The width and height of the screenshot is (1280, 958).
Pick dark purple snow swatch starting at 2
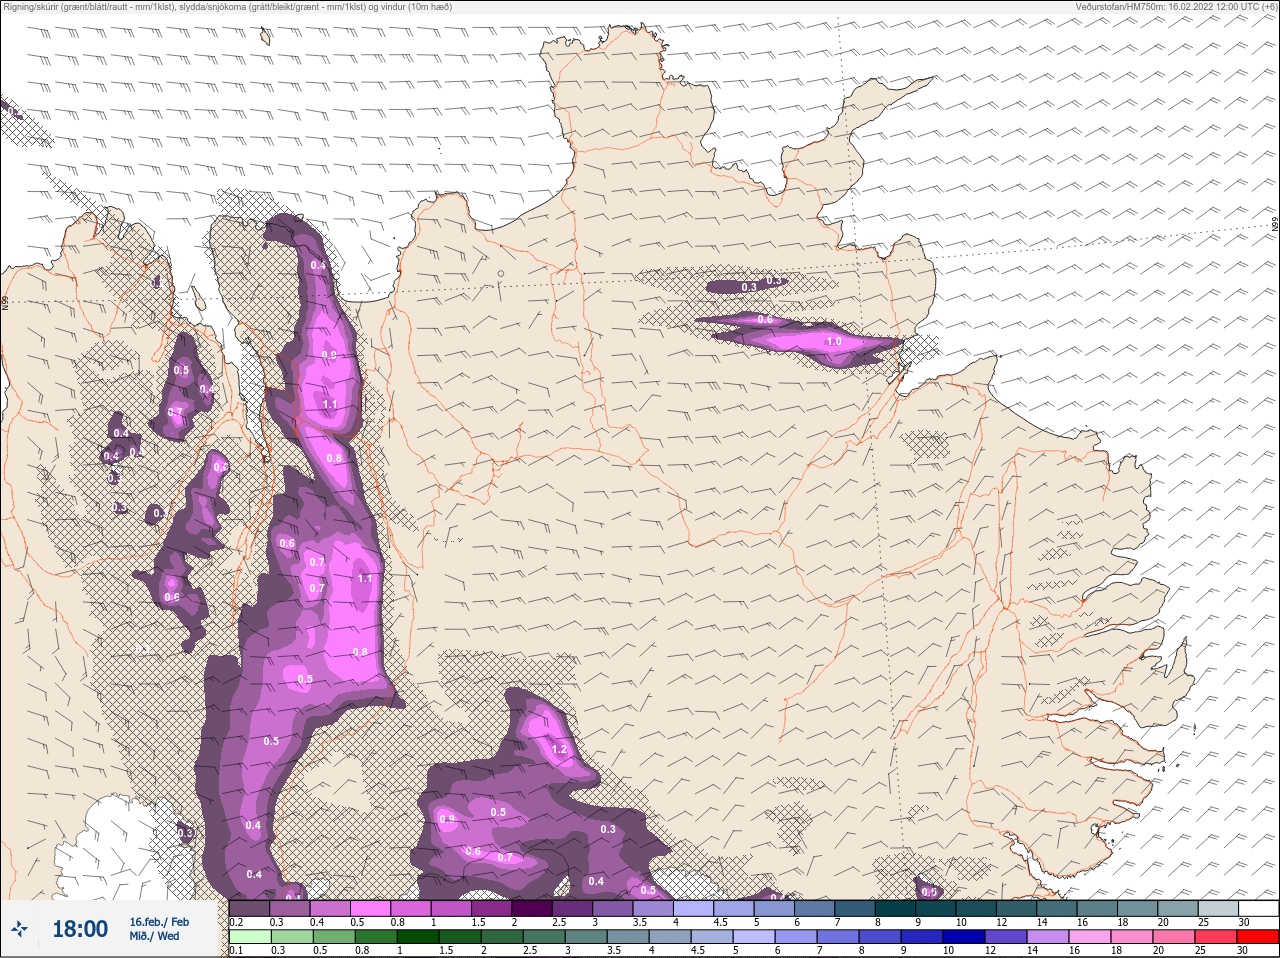click(534, 908)
